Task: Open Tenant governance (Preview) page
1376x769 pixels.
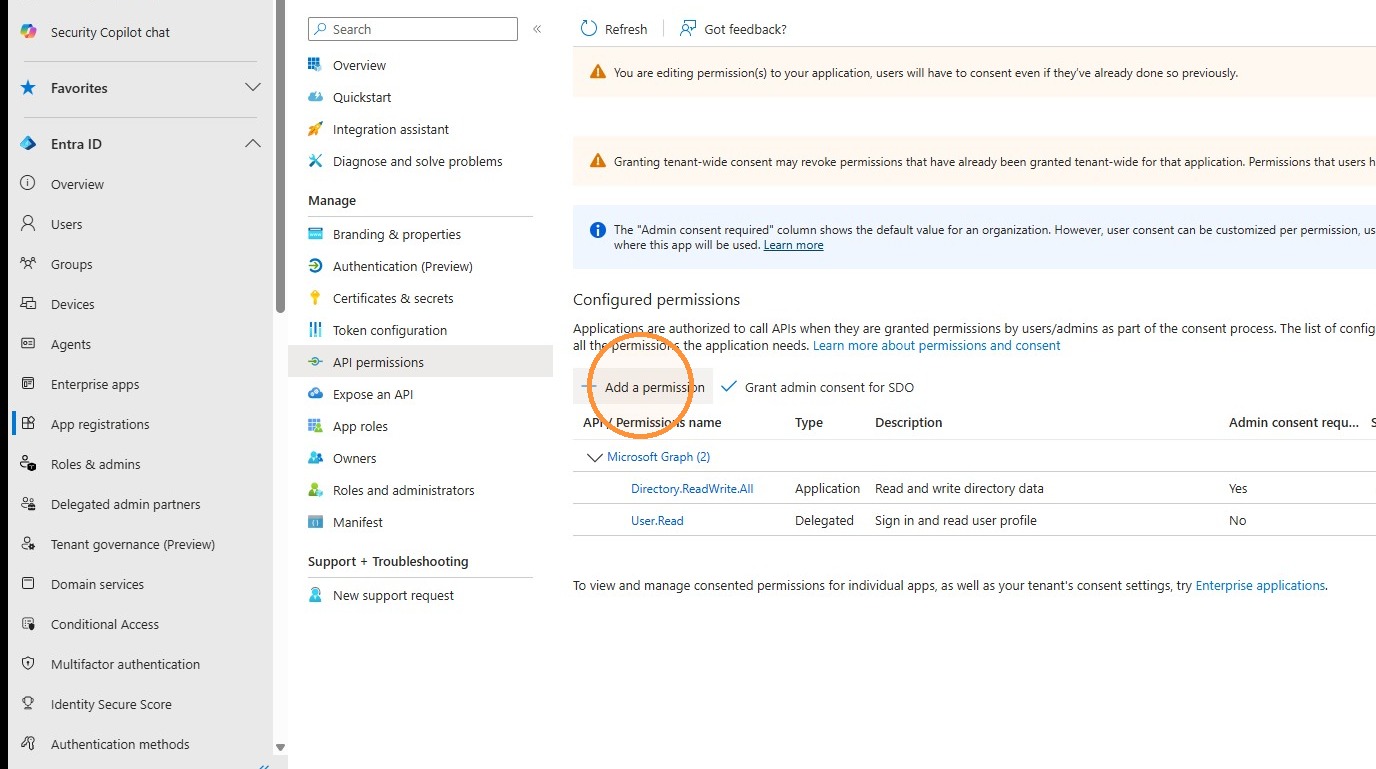Action: (133, 544)
